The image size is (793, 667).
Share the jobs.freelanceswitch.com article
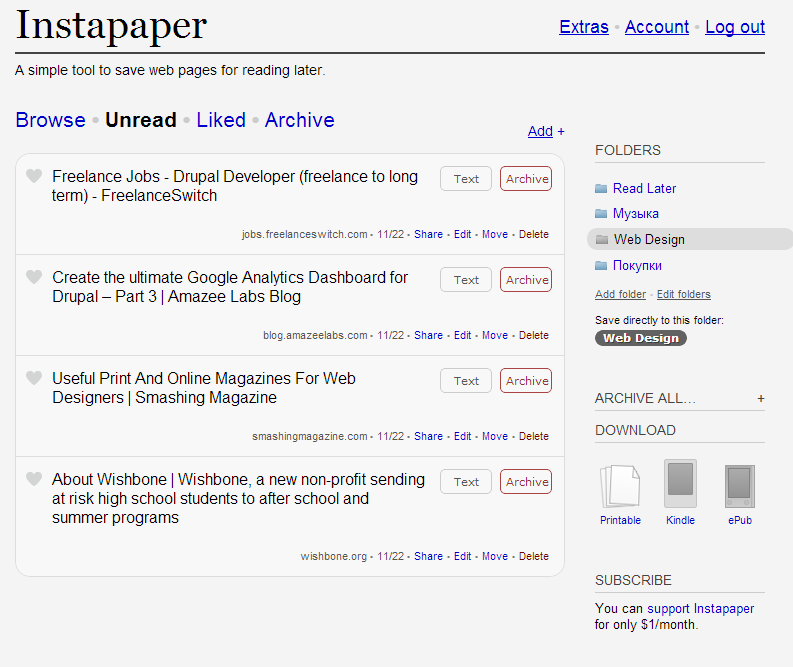click(428, 234)
